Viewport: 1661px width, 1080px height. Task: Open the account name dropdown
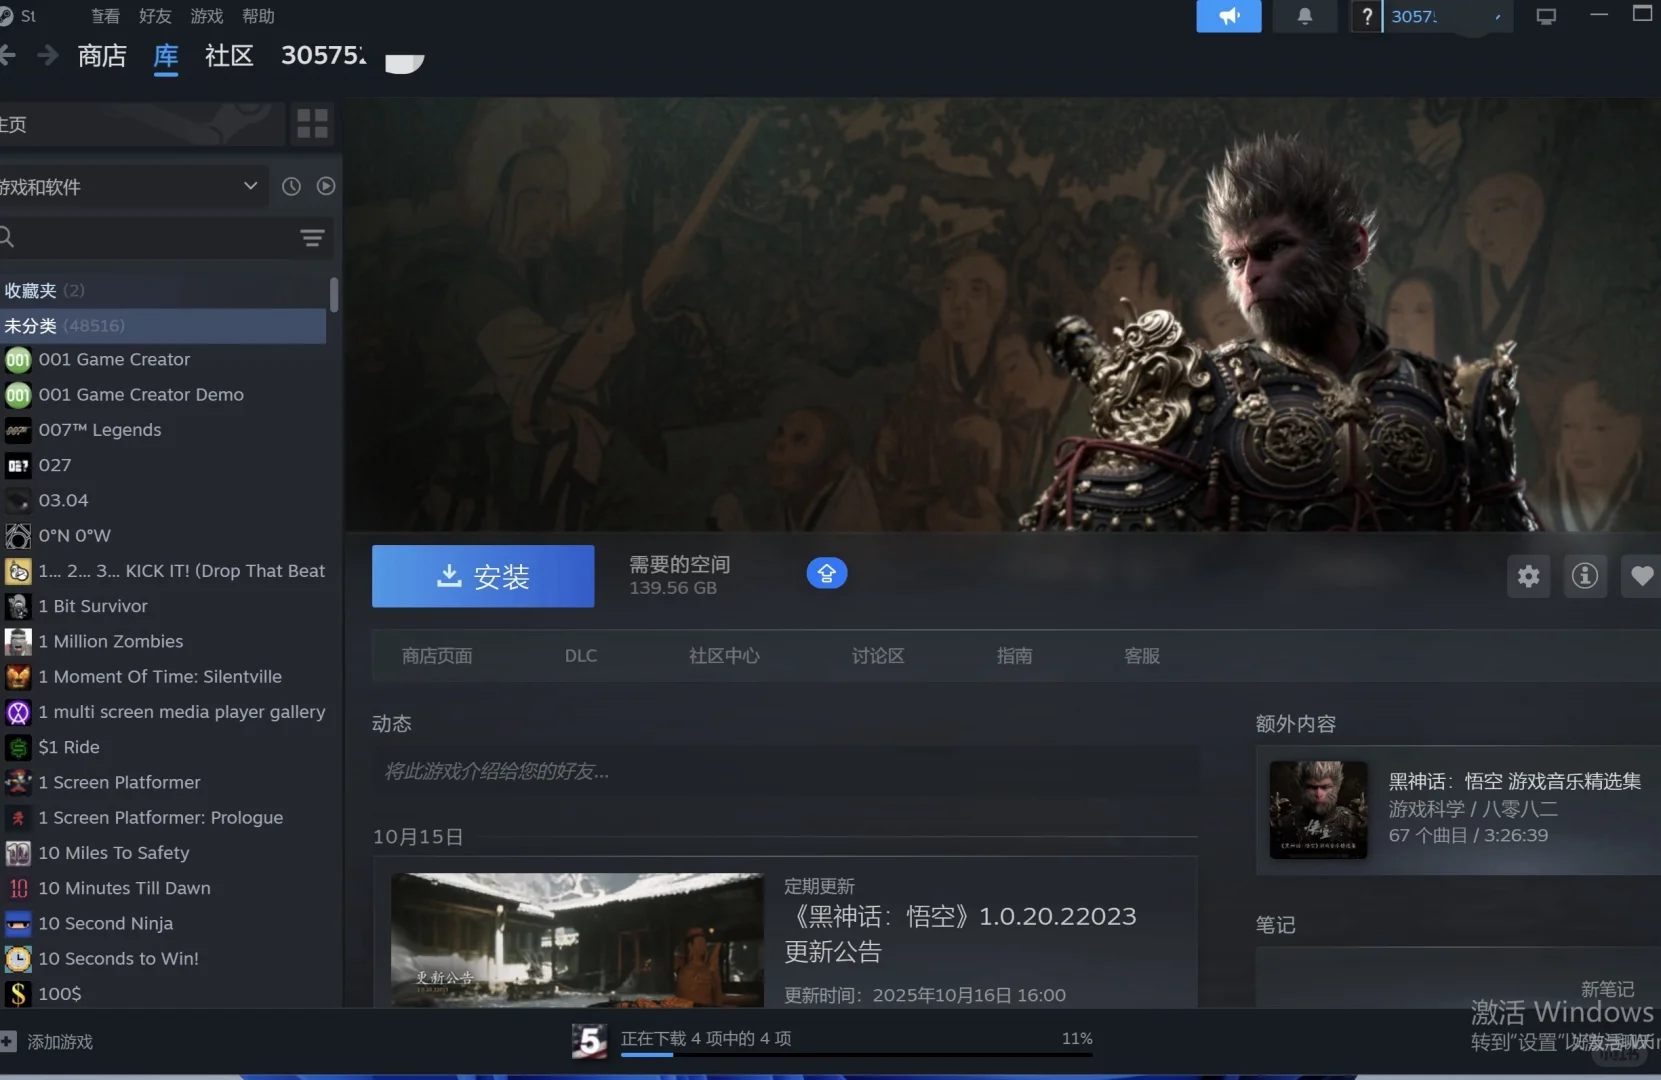[x=1446, y=16]
